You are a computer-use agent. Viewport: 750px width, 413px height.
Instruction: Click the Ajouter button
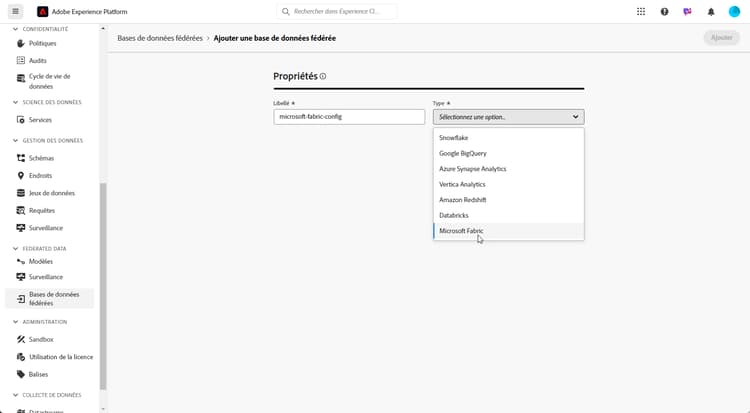click(720, 37)
